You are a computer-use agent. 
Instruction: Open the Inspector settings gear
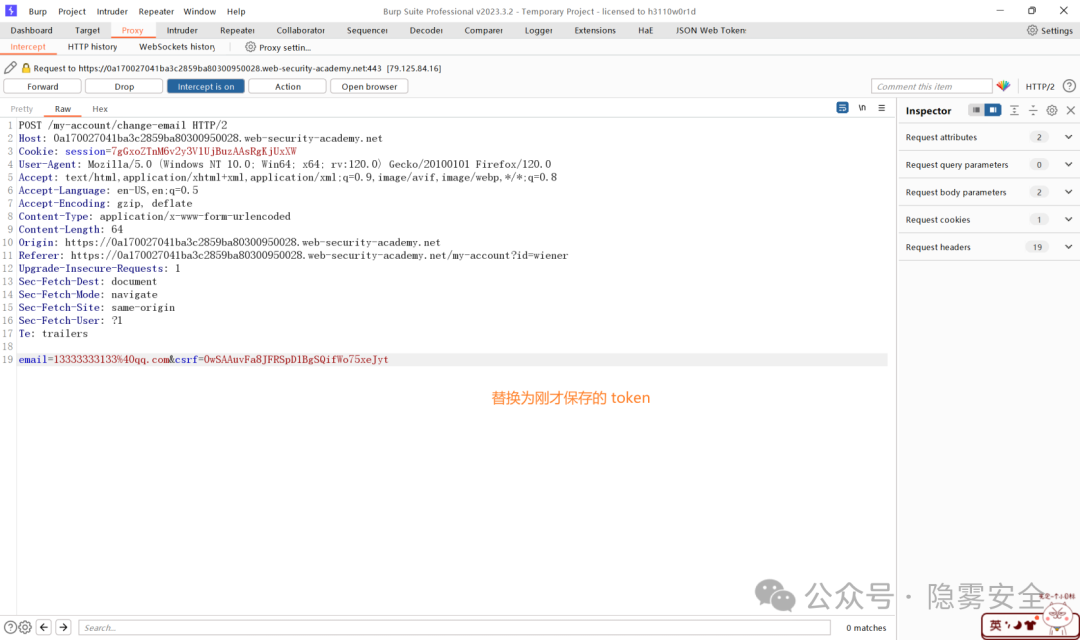pos(1052,110)
